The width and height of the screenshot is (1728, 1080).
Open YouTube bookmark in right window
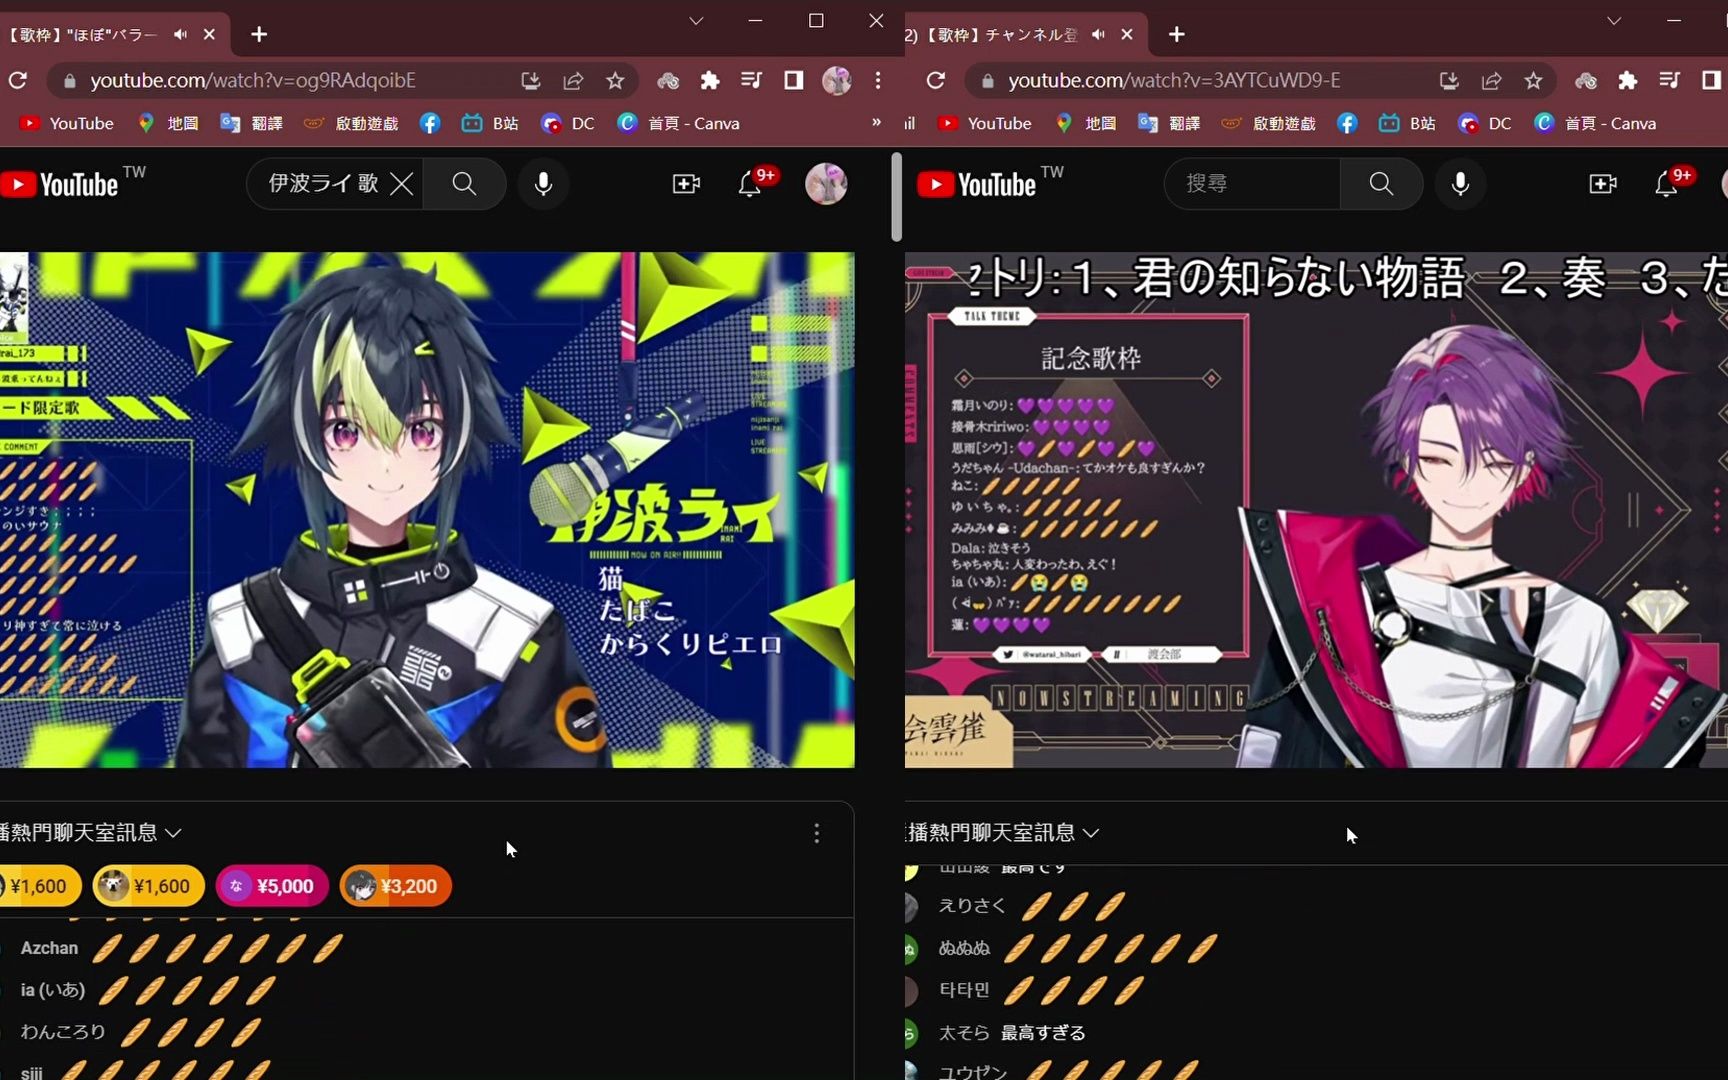click(985, 123)
